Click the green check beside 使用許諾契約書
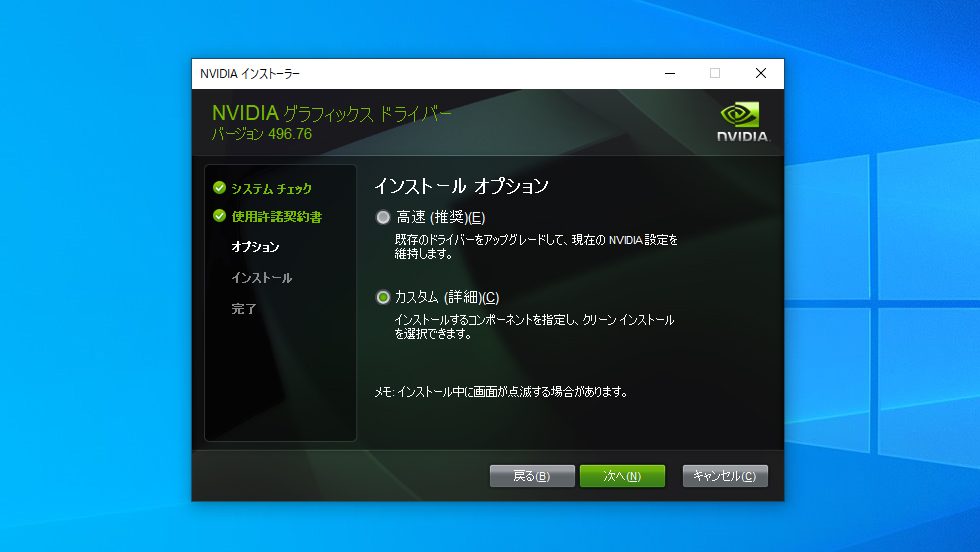The width and height of the screenshot is (980, 552). click(x=219, y=216)
